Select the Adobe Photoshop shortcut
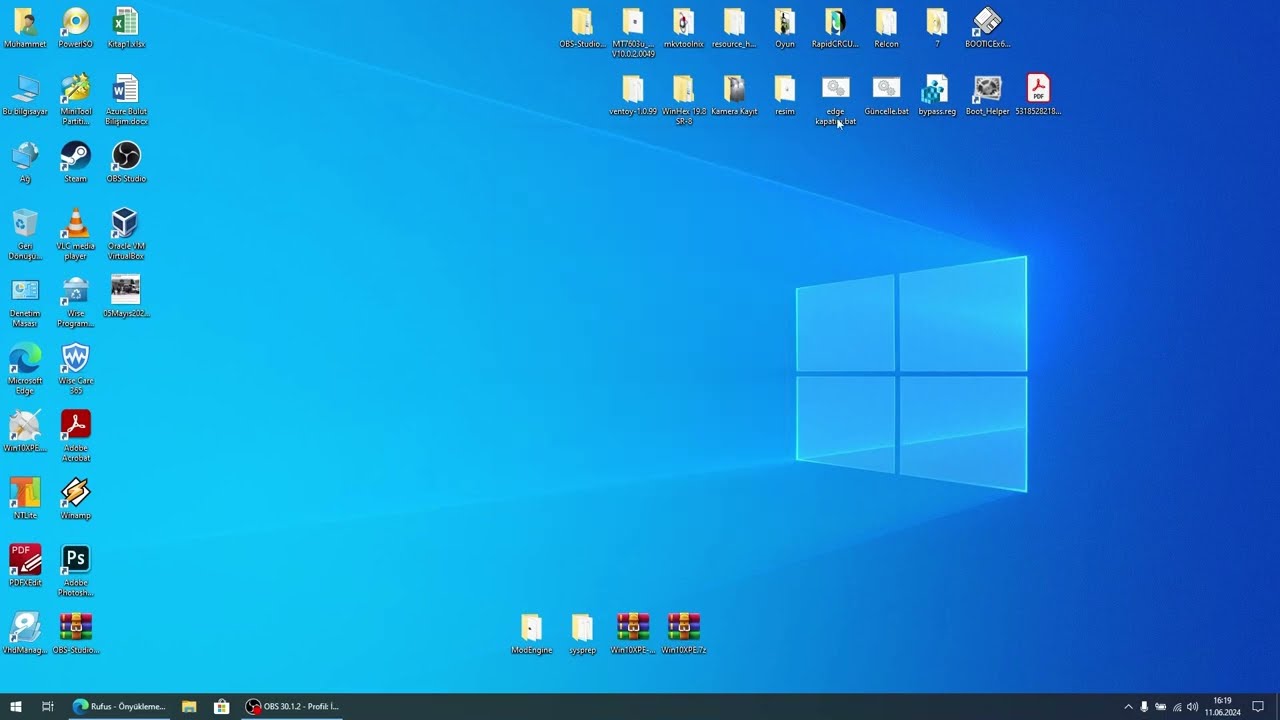 click(x=75, y=570)
